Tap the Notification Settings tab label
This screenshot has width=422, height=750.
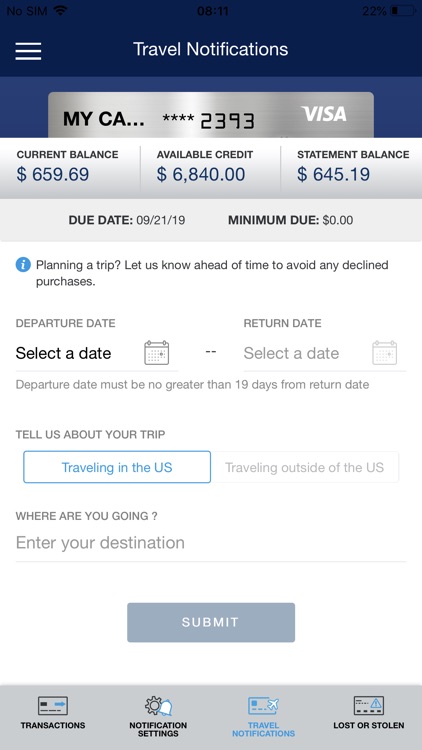click(158, 729)
